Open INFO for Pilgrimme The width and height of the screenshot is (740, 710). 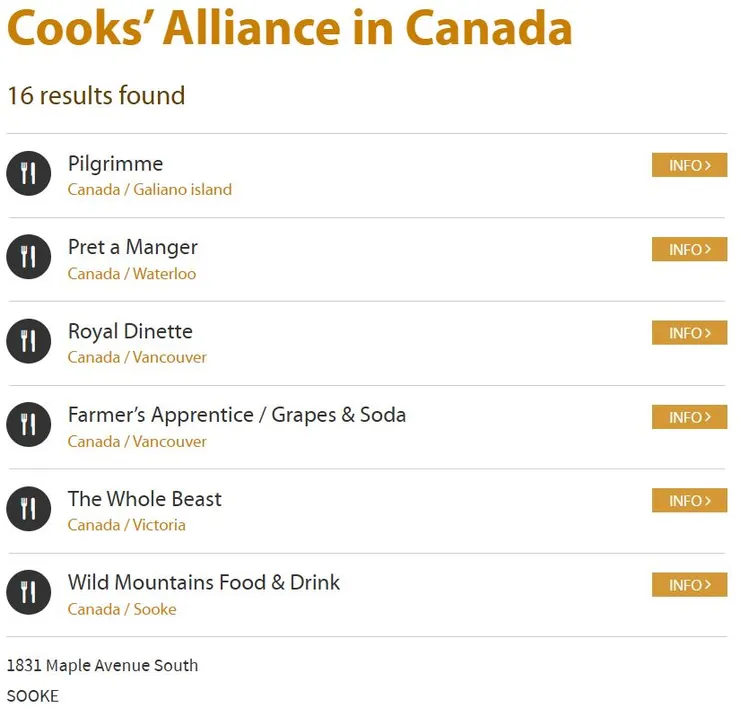pos(689,165)
